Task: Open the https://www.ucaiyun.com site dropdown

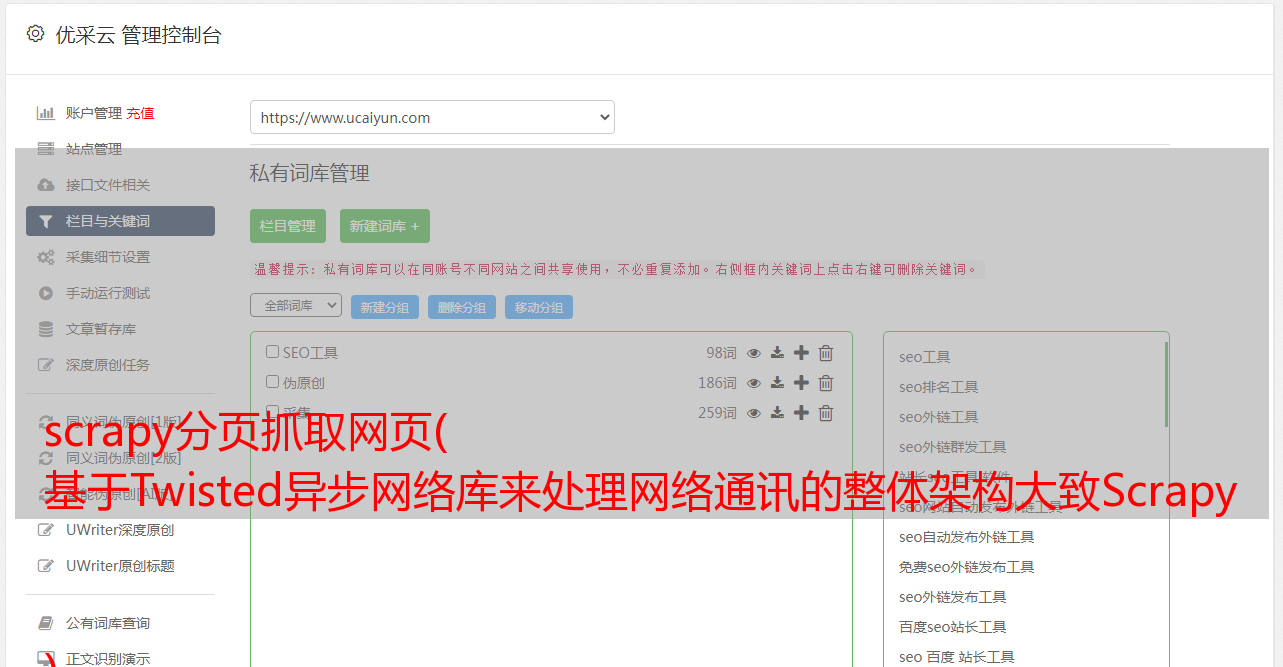Action: coord(432,117)
